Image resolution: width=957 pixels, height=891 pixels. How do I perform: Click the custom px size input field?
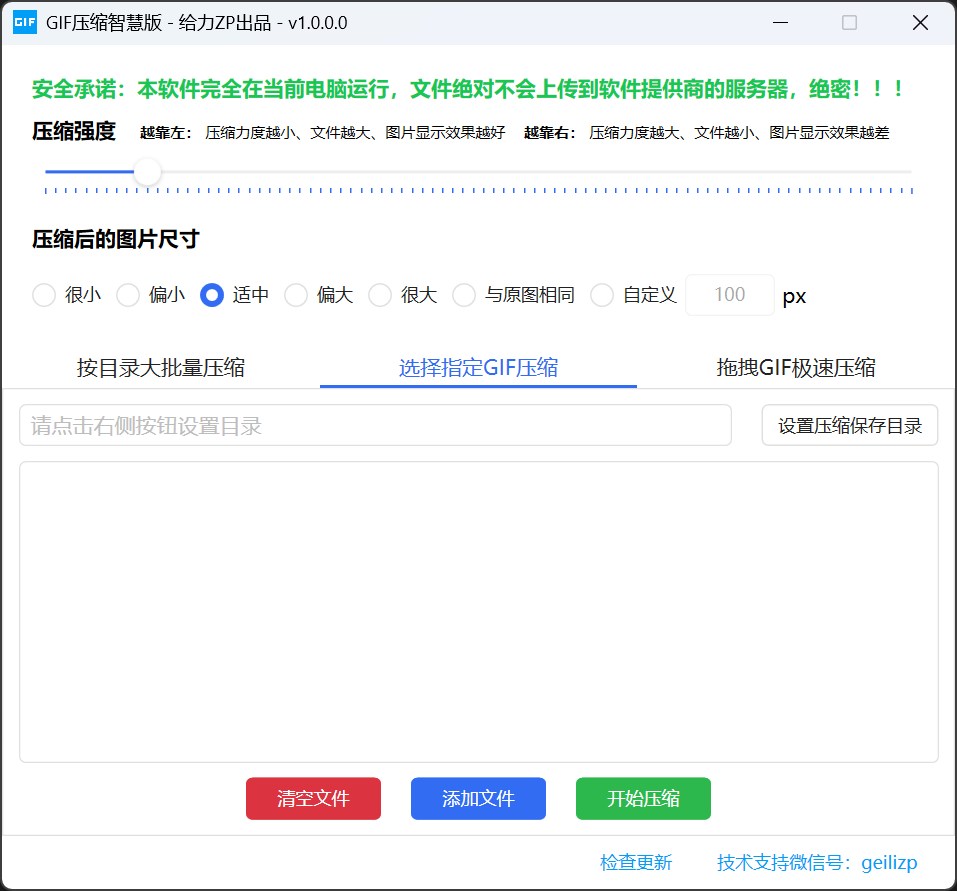point(730,295)
